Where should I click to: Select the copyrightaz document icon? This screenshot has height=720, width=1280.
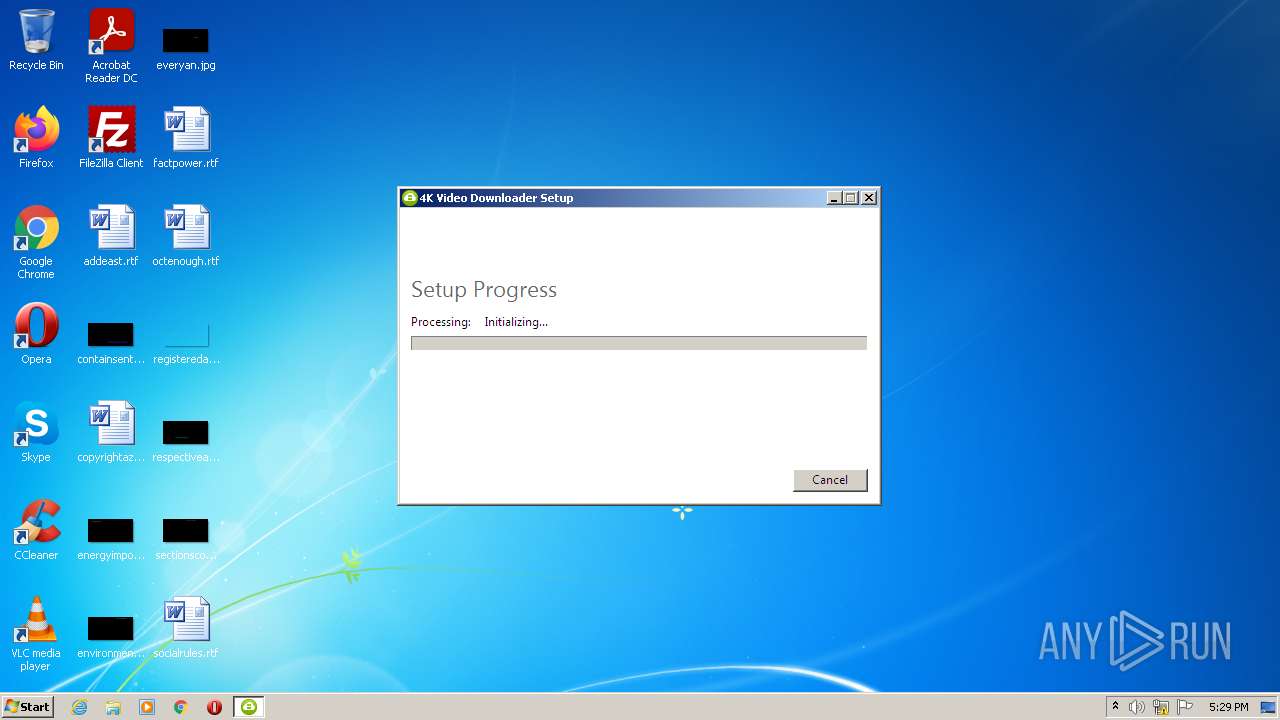coord(111,432)
